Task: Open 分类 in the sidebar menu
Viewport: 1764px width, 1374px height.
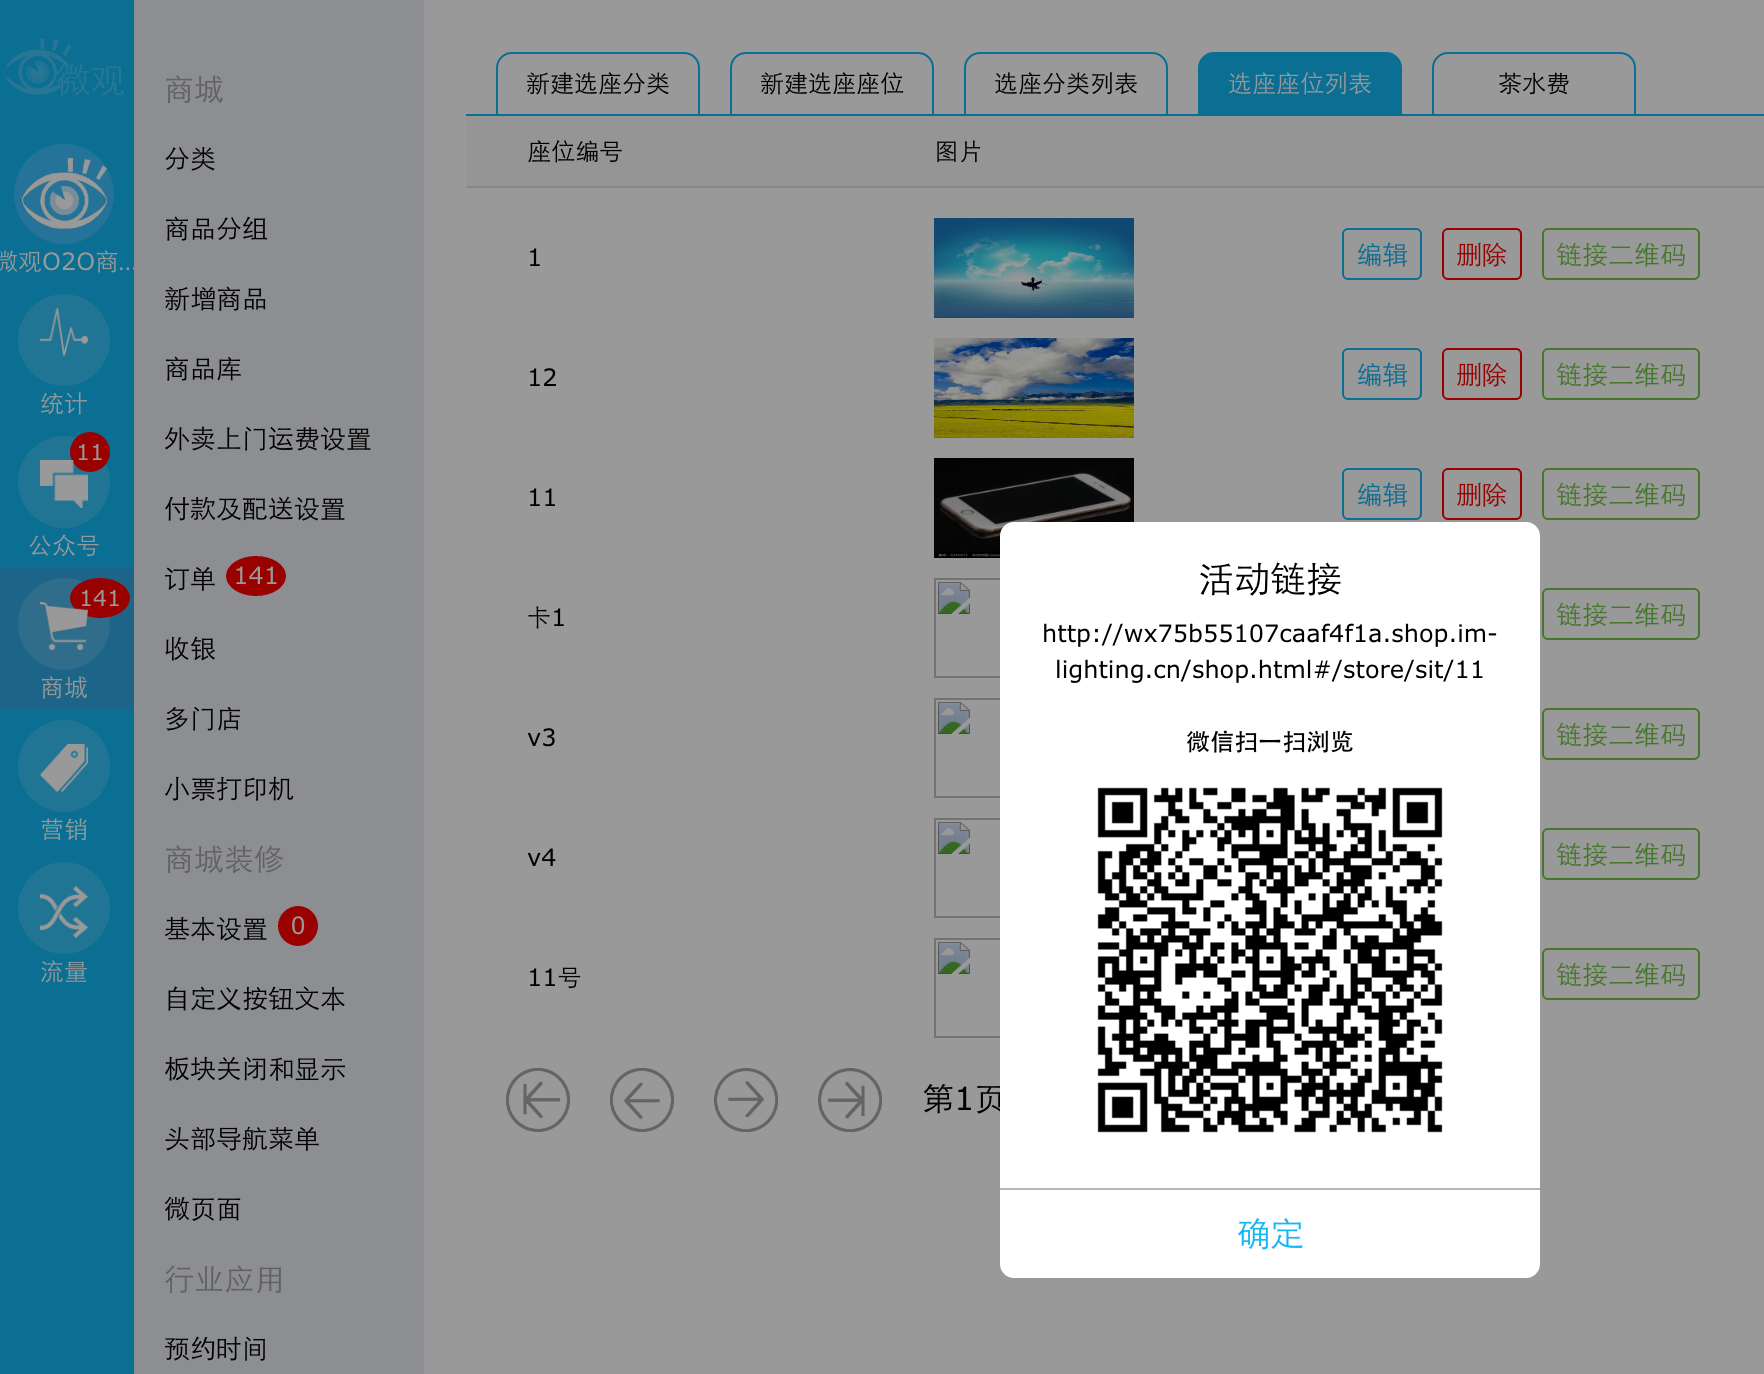Action: click(x=190, y=159)
